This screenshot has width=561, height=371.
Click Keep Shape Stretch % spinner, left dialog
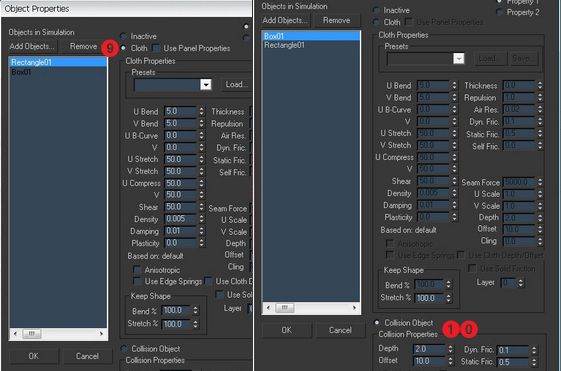click(196, 324)
